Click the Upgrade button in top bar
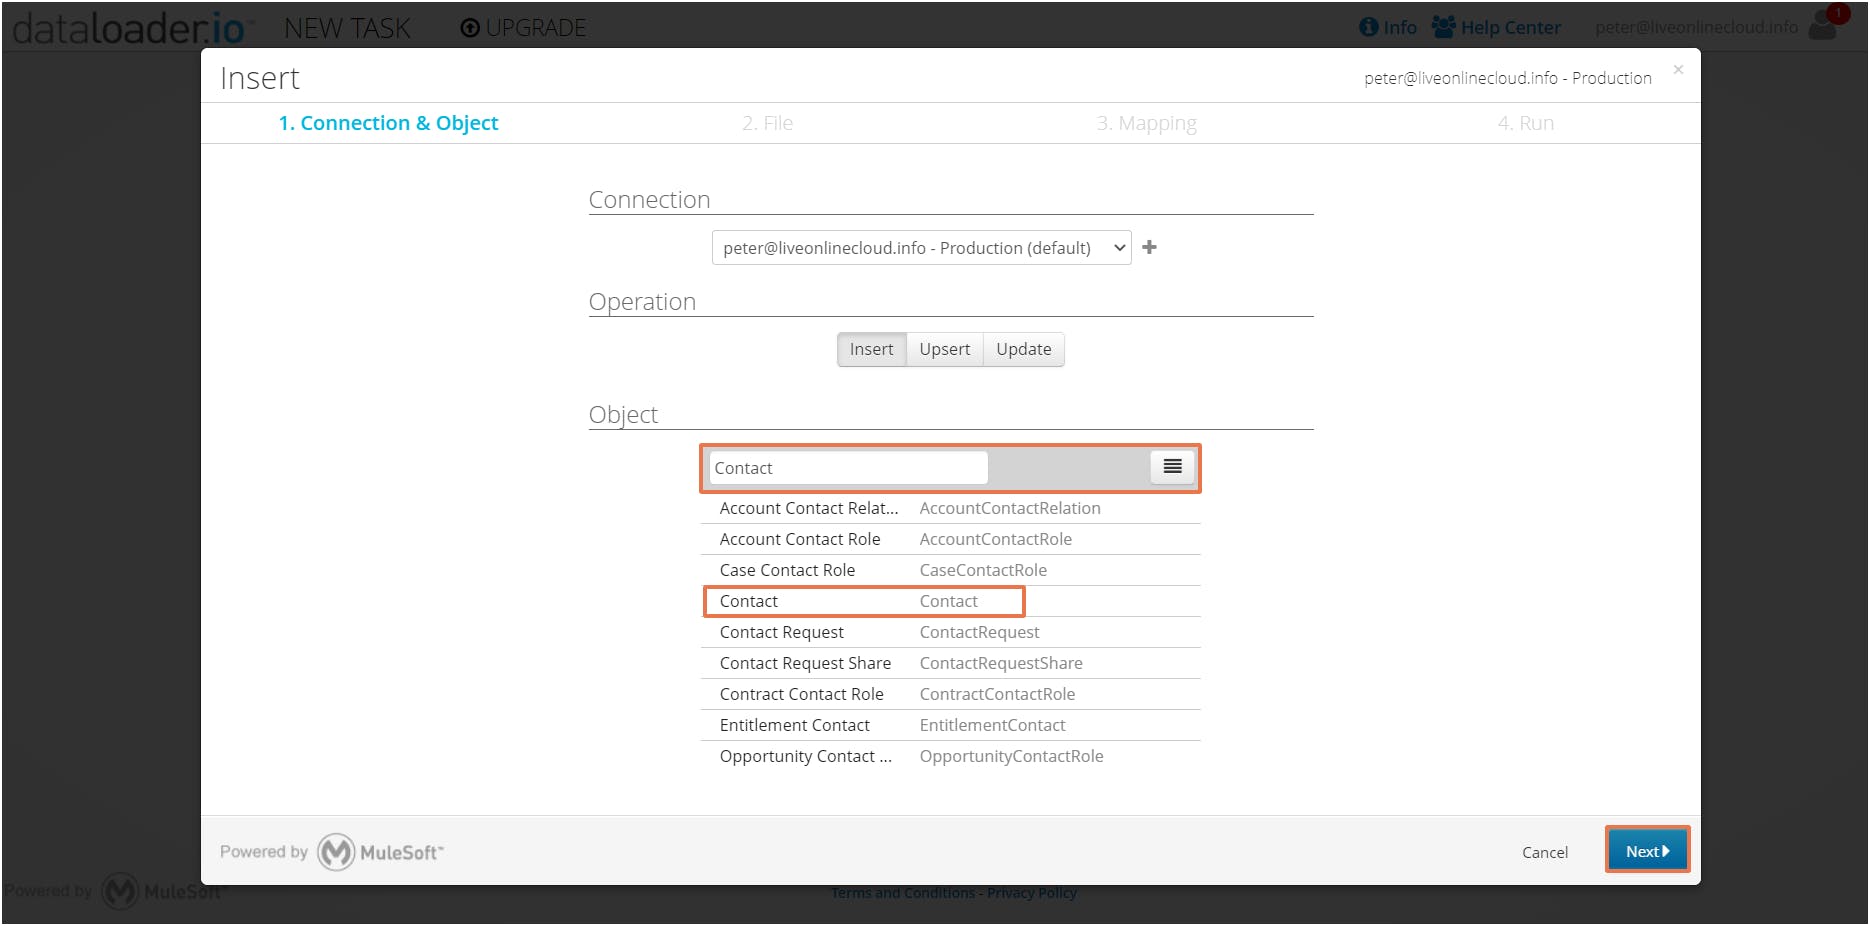The height and width of the screenshot is (926, 1870). click(x=523, y=28)
